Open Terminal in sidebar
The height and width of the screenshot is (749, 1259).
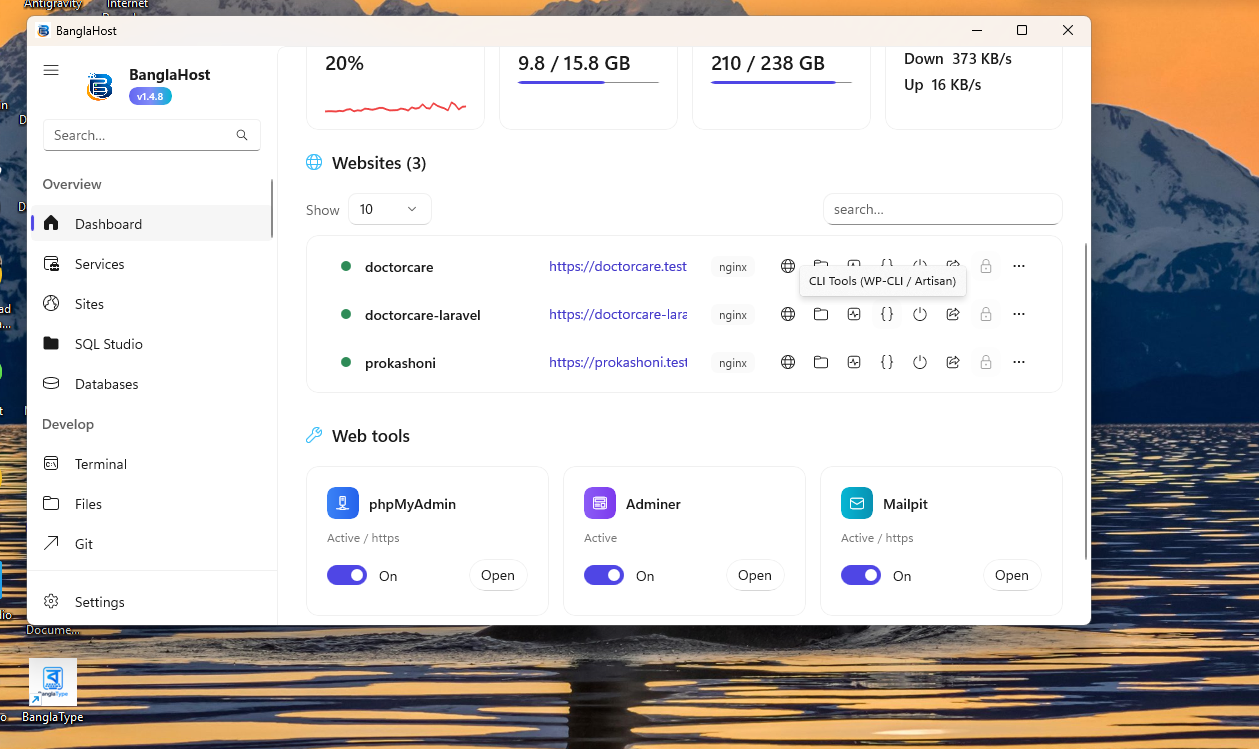point(151,464)
